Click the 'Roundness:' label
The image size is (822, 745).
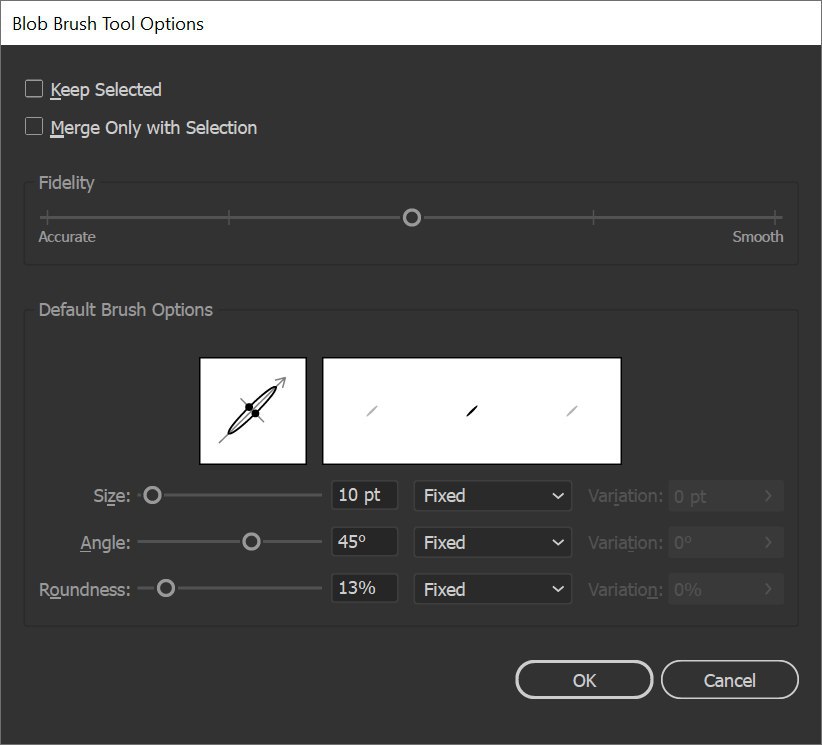click(85, 589)
